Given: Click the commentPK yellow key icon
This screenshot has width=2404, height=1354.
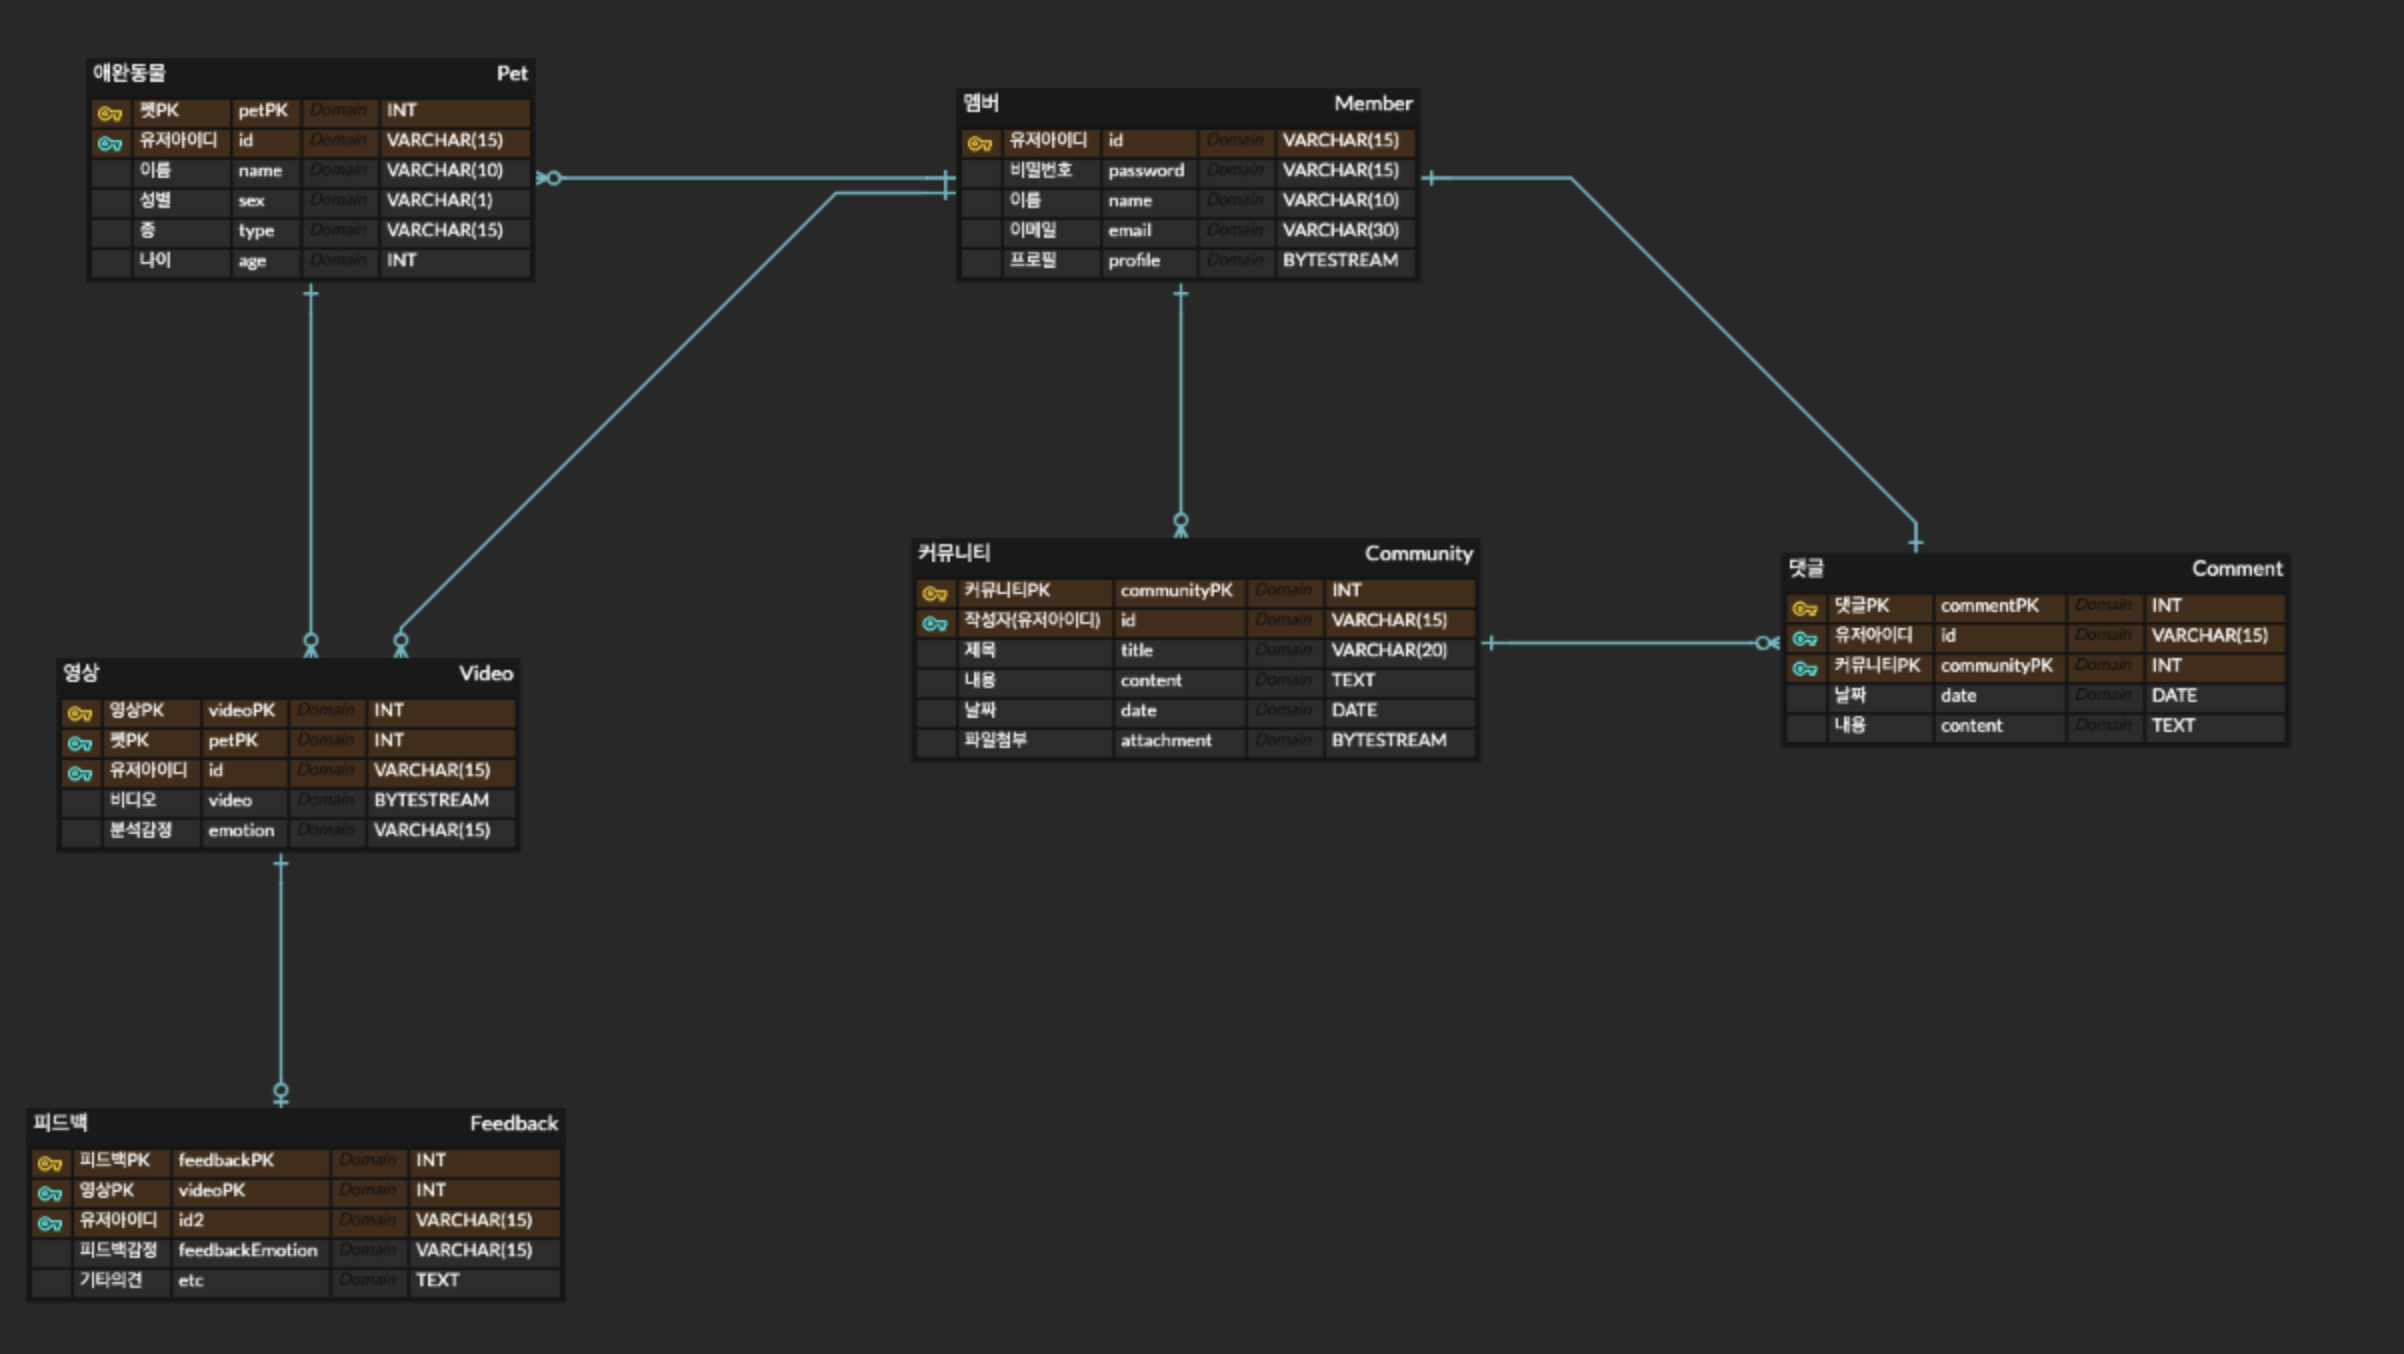Looking at the screenshot, I should [x=1805, y=608].
